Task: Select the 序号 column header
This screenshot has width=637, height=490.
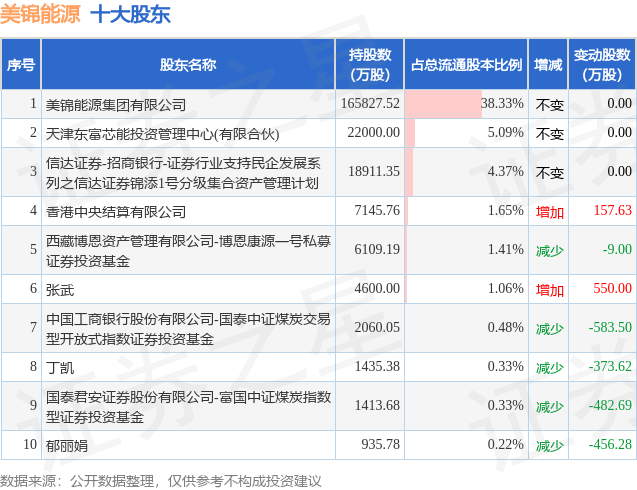Action: [x=21, y=65]
